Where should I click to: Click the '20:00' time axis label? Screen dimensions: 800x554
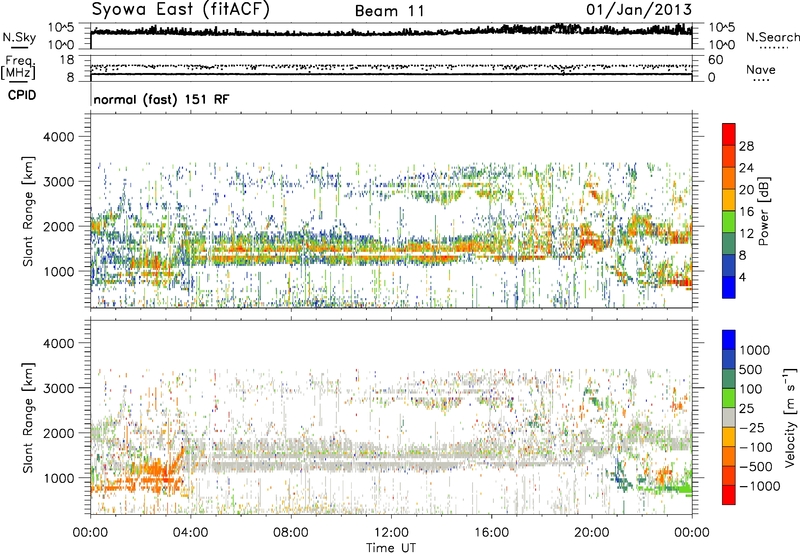[x=592, y=533]
